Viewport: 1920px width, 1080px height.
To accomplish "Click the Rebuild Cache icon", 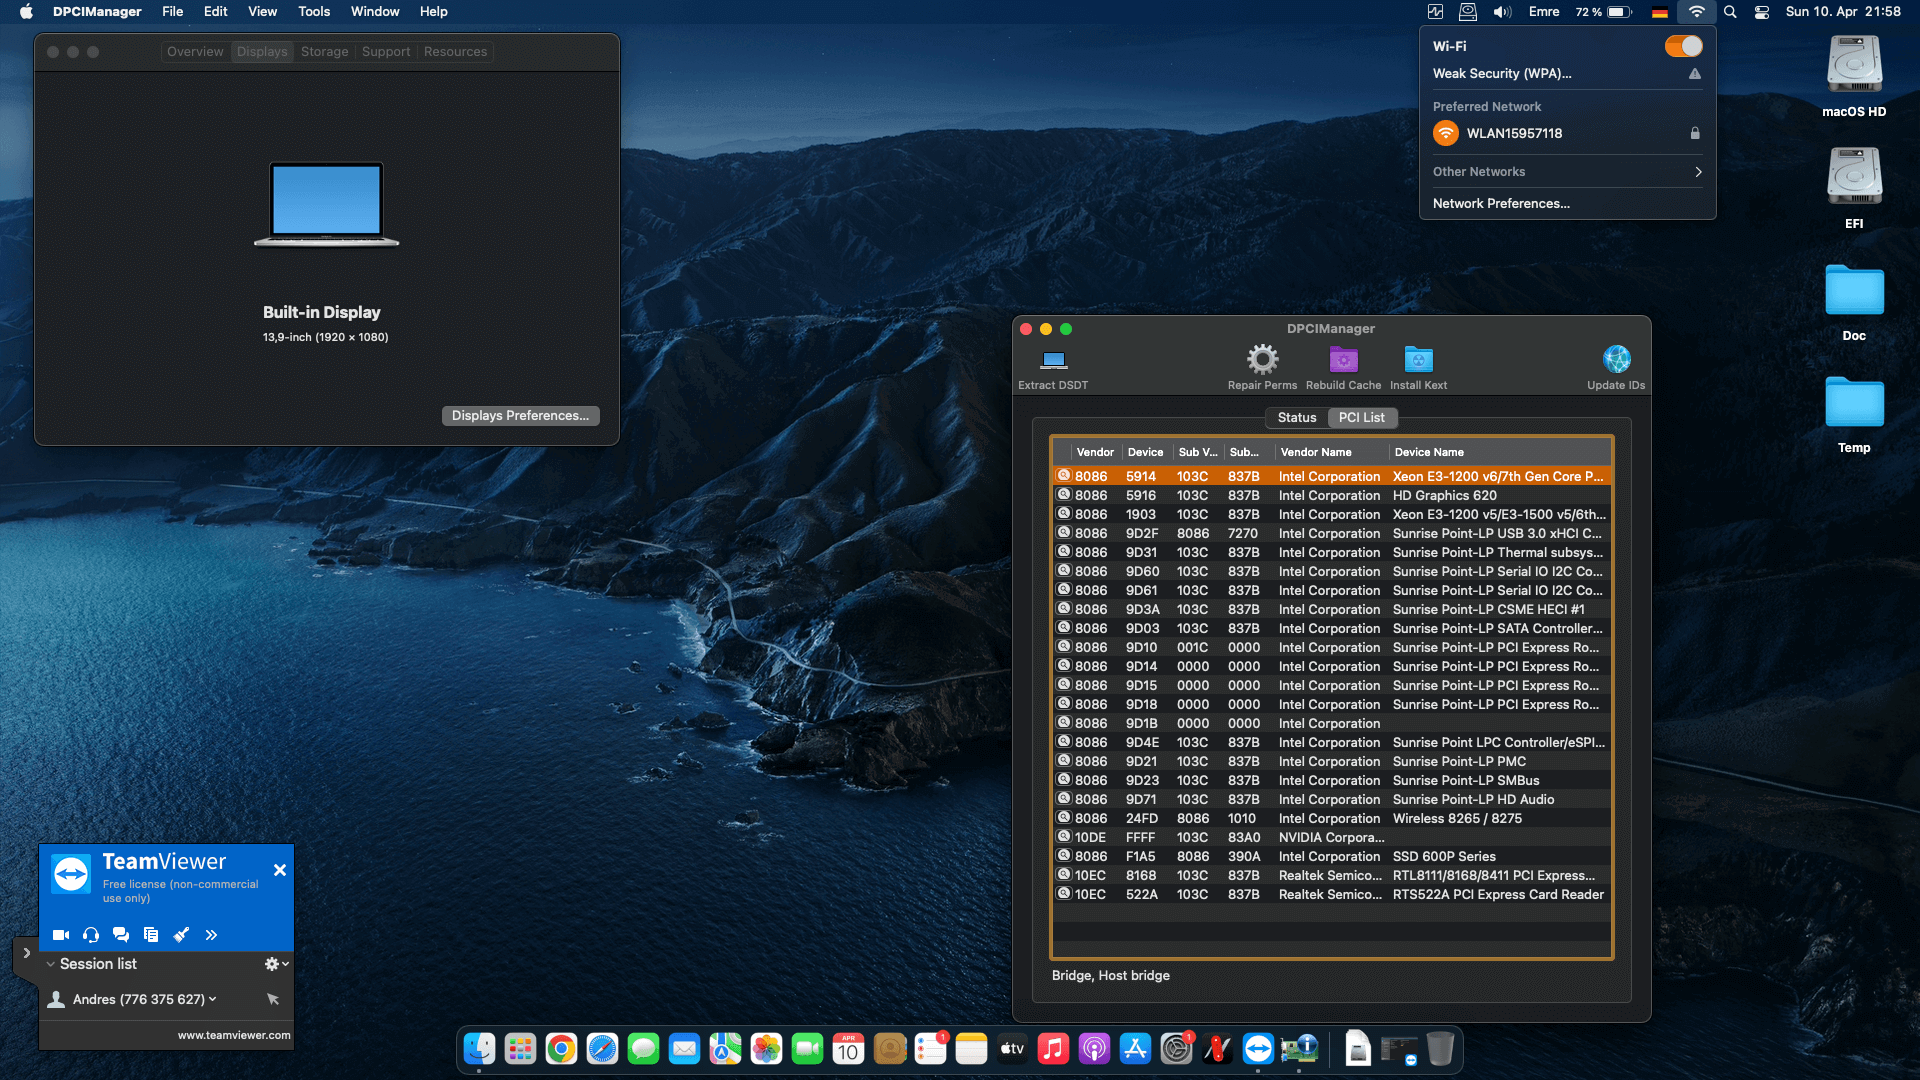I will click(1343, 358).
